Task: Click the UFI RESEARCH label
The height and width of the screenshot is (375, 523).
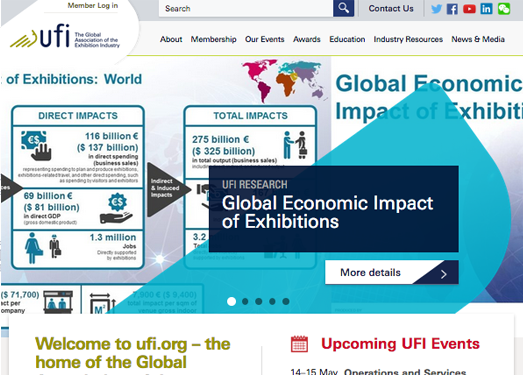Action: click(x=254, y=184)
